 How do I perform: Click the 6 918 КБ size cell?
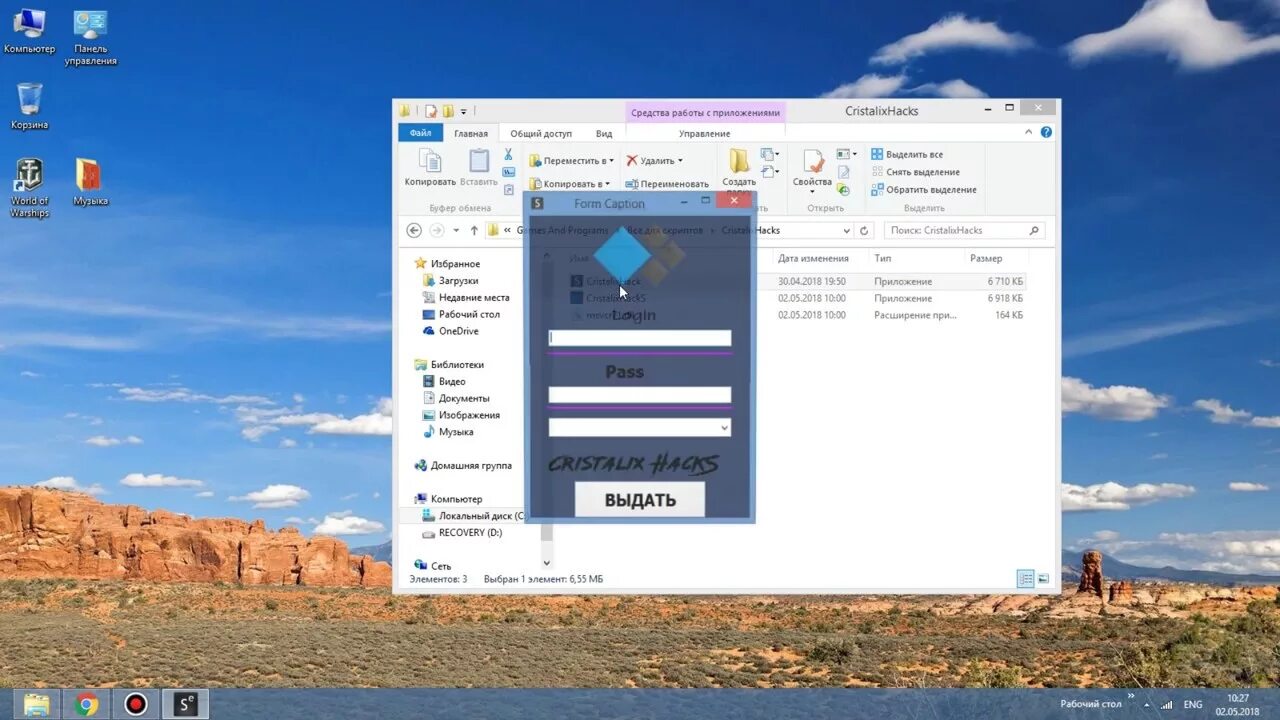(x=1004, y=298)
